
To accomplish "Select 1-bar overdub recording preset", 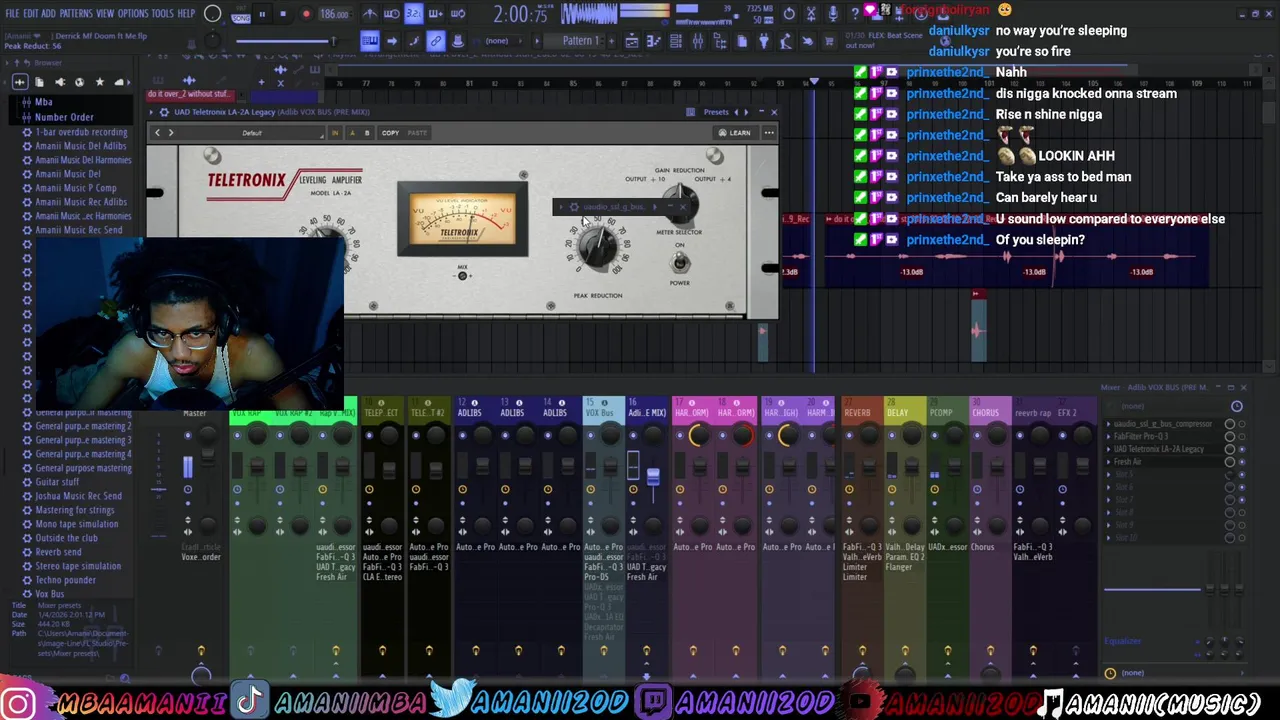I will 81,131.
